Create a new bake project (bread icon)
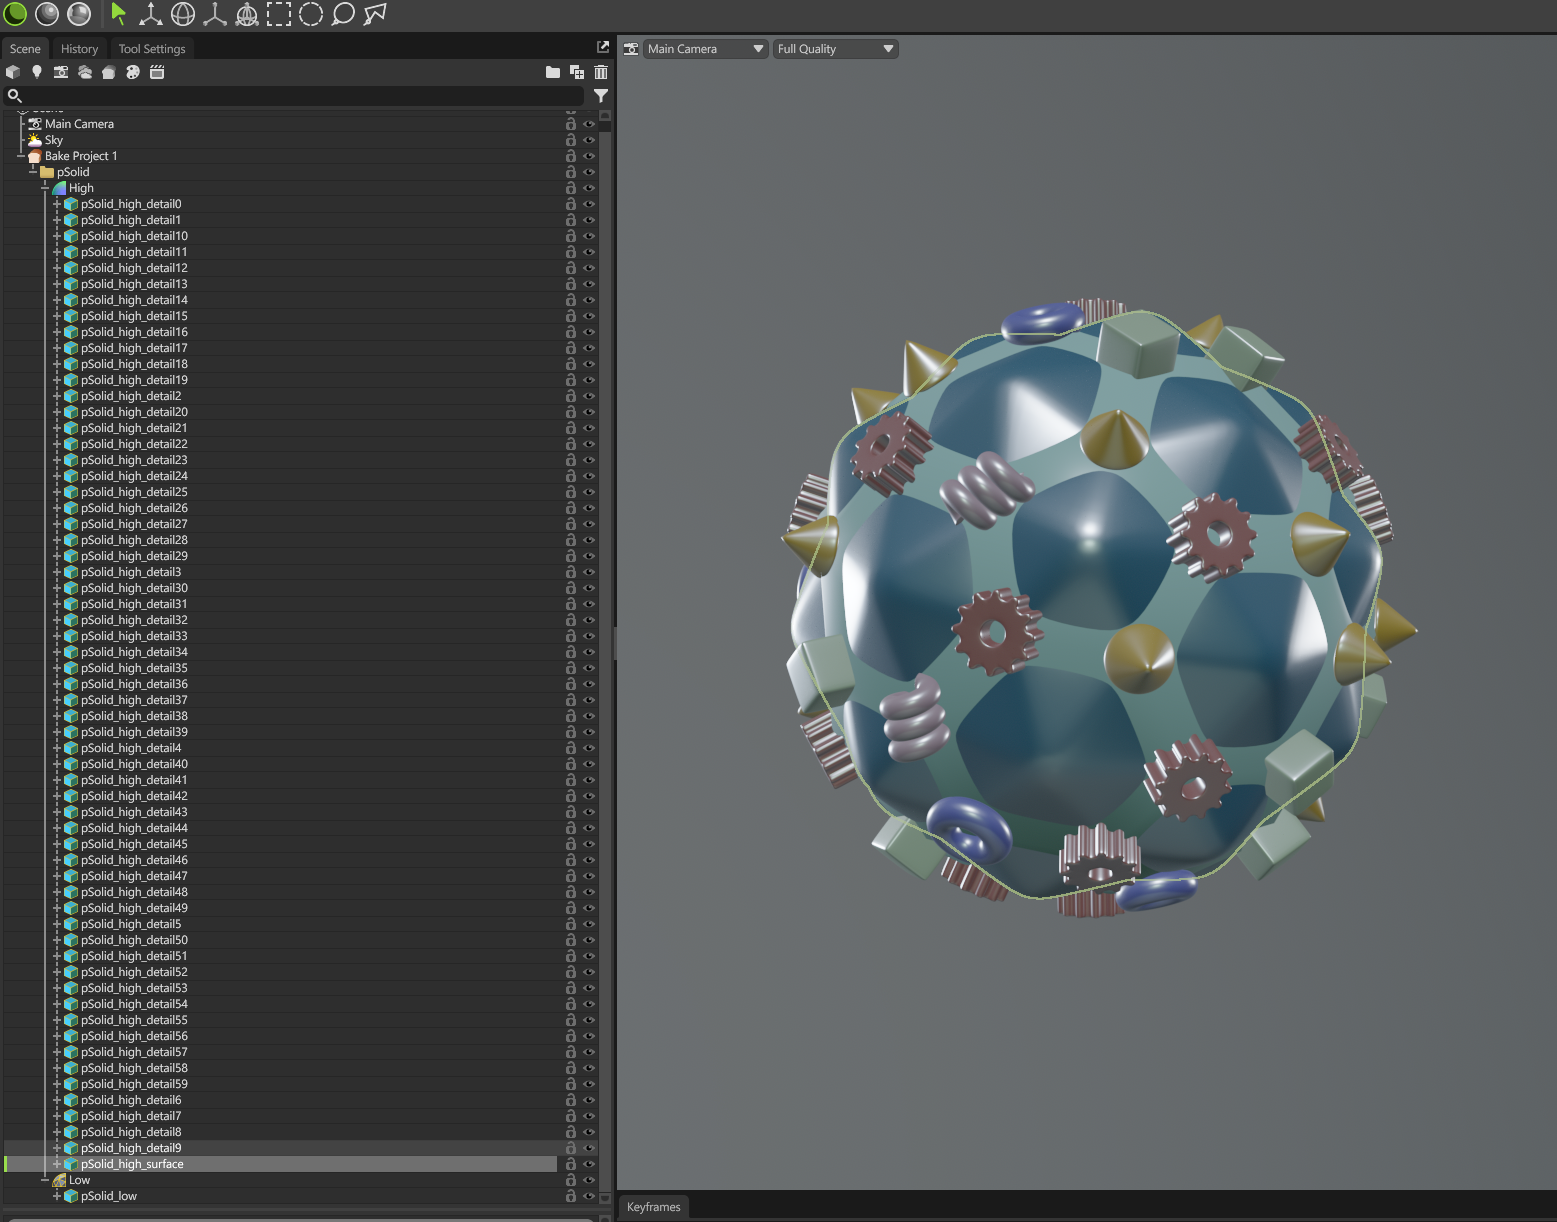 (109, 72)
